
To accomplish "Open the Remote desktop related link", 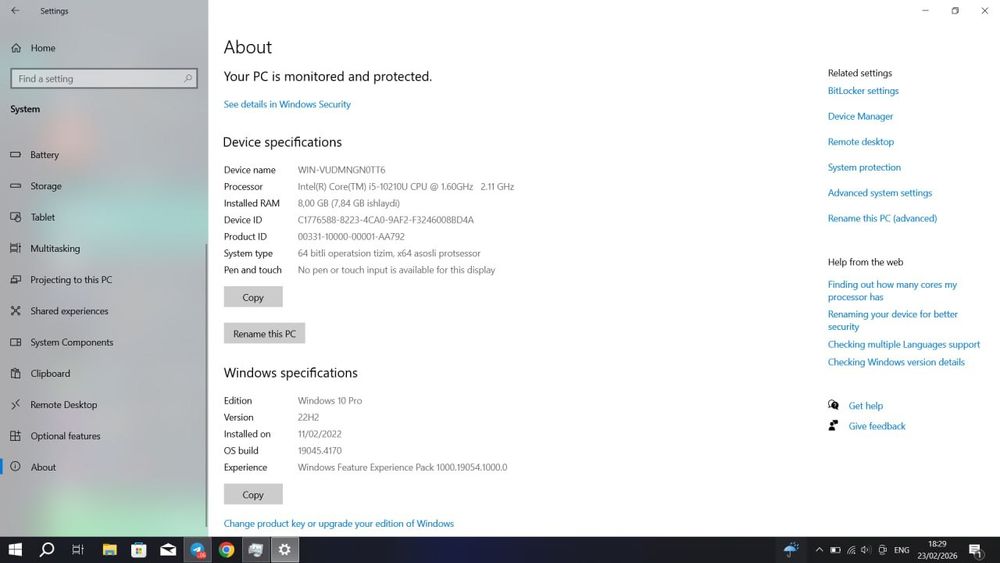I will (861, 142).
